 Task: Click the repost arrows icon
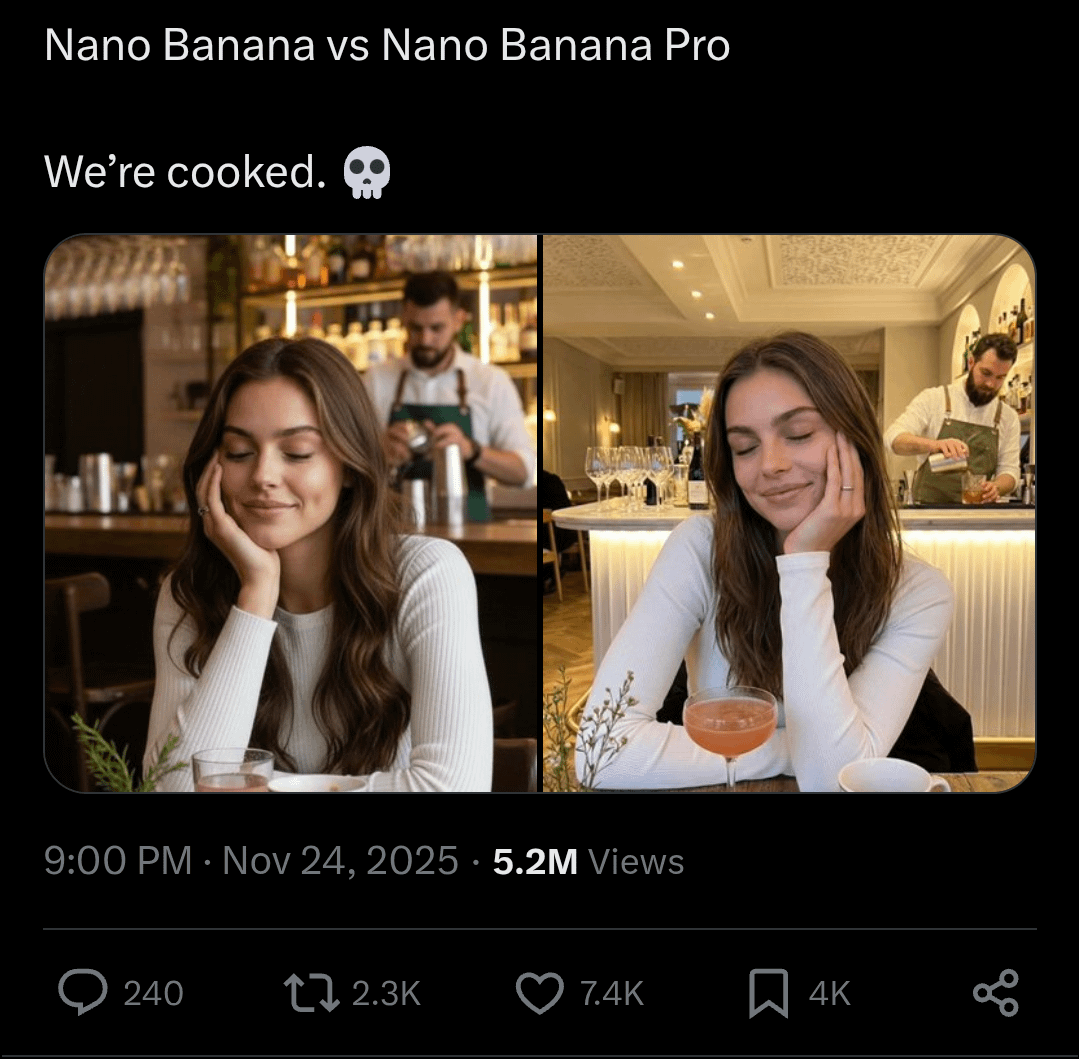coord(312,992)
